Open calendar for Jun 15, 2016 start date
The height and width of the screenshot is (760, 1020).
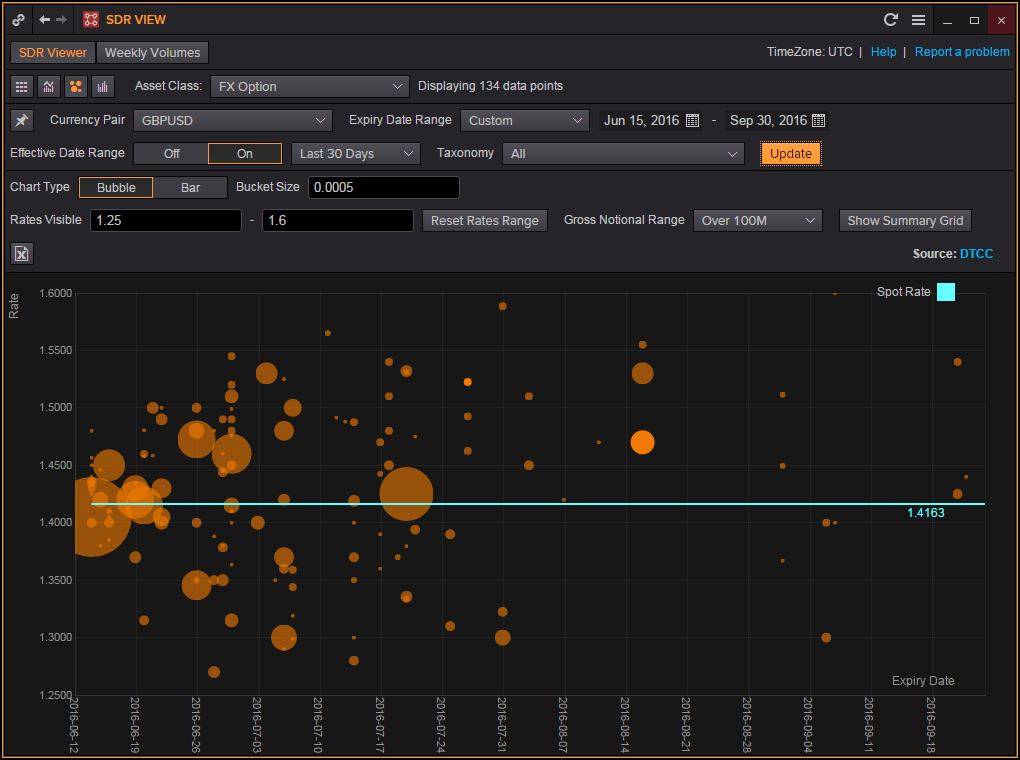(x=692, y=121)
